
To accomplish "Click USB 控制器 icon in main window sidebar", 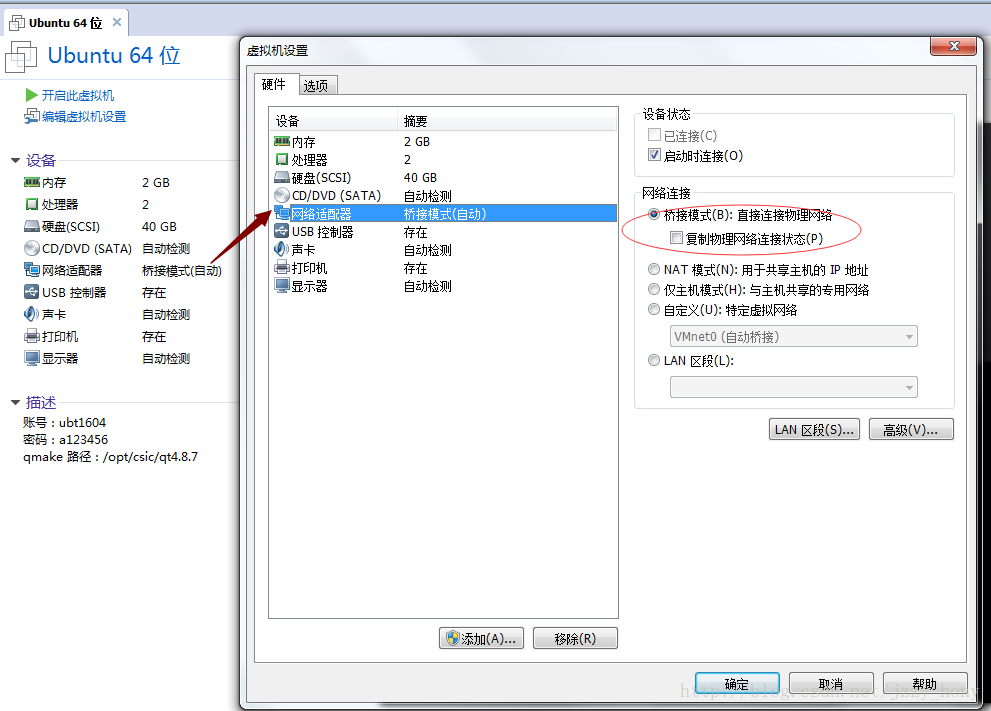I will [32, 292].
